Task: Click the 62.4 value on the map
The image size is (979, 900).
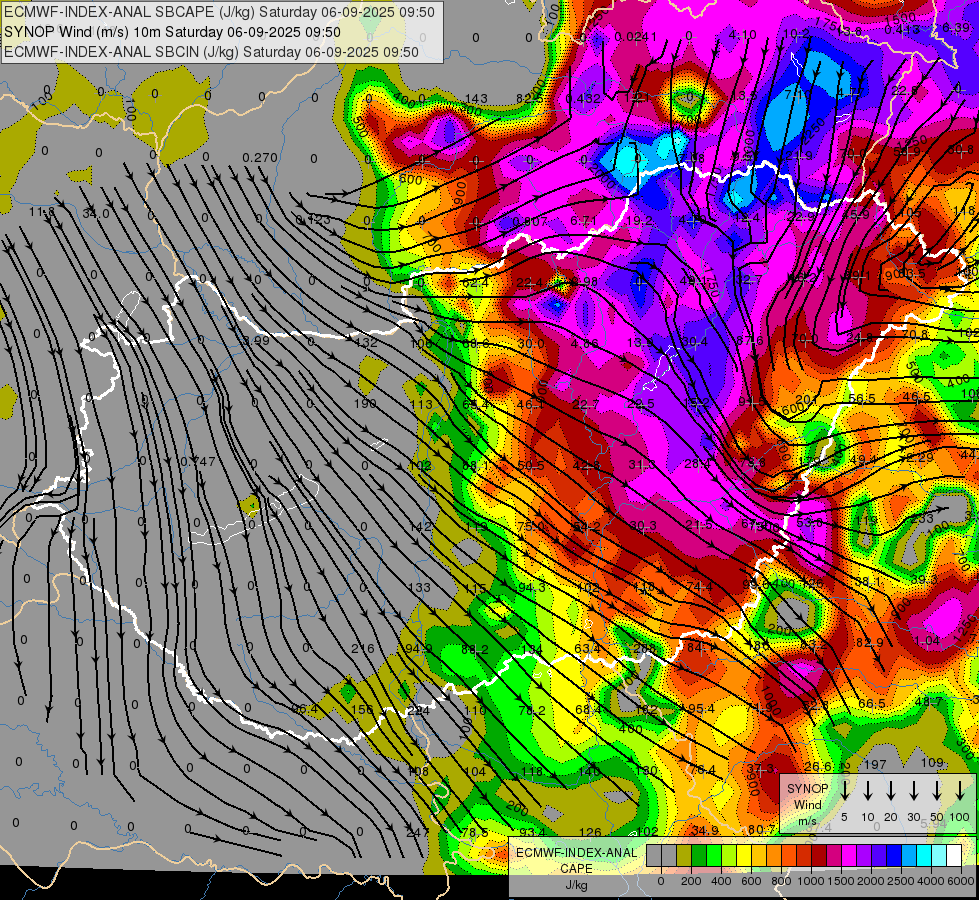Action: (475, 283)
